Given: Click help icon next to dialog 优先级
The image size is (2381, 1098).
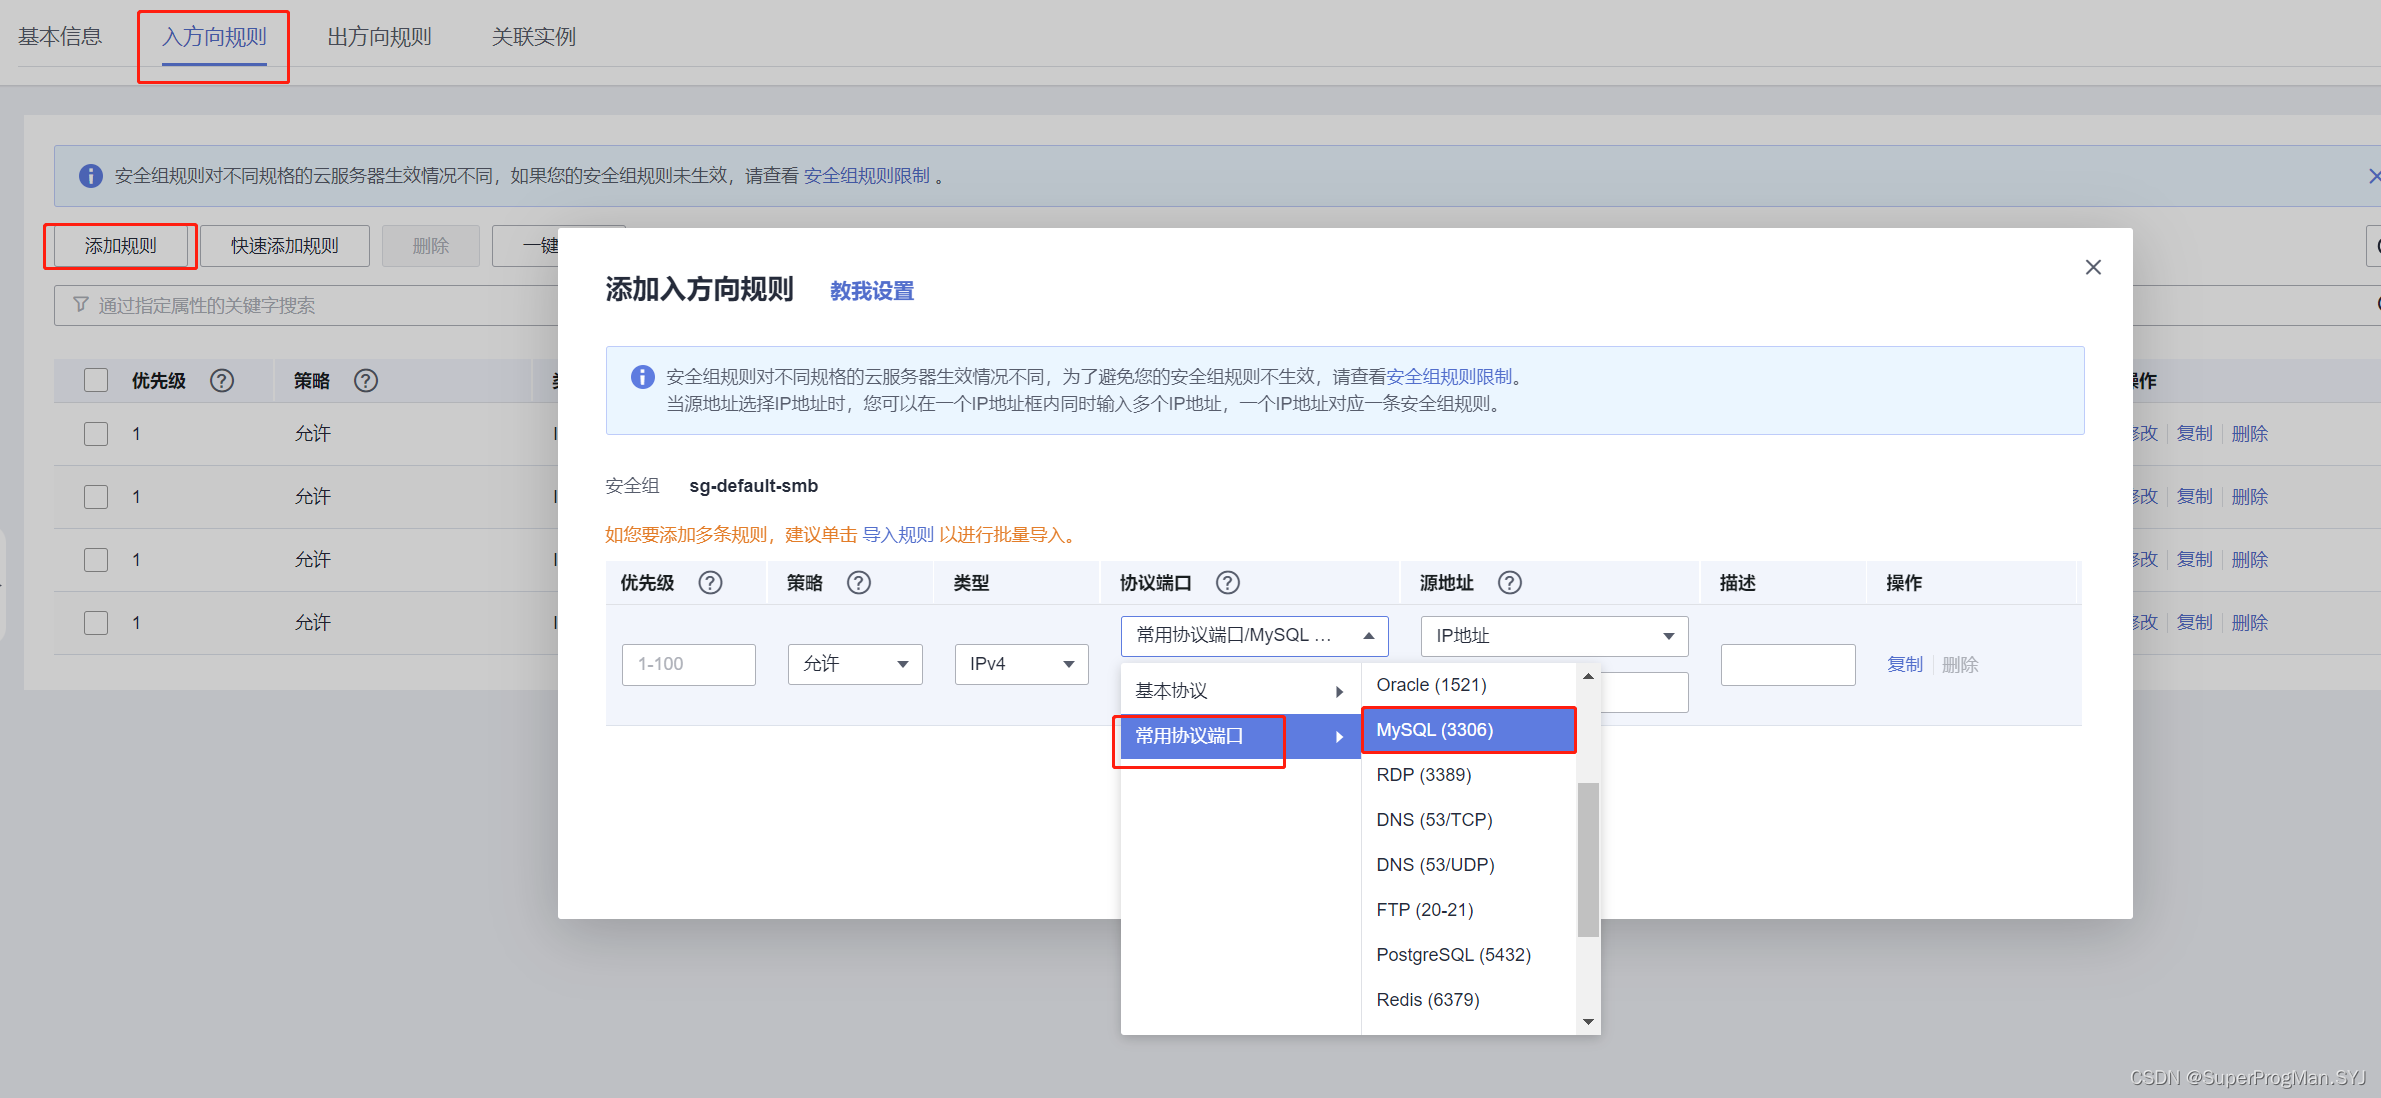Looking at the screenshot, I should coord(710,583).
